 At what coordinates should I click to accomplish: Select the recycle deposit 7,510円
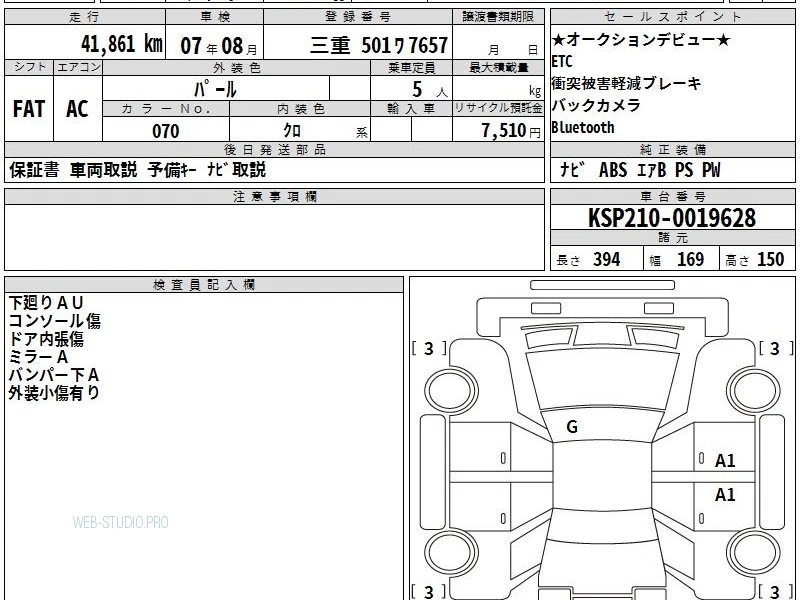pyautogui.click(x=511, y=131)
